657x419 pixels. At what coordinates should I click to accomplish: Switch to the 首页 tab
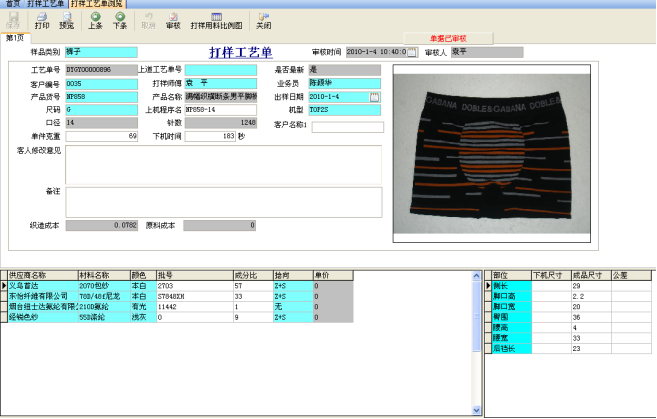pyautogui.click(x=12, y=4)
